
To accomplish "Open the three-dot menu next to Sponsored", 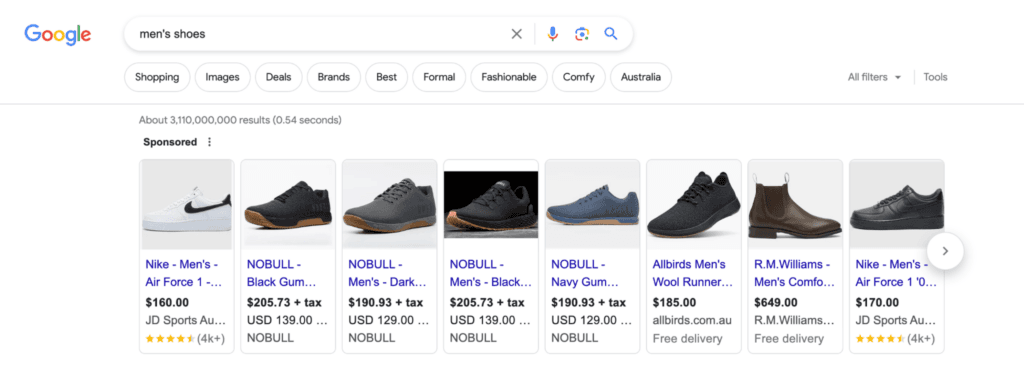I will coord(210,142).
